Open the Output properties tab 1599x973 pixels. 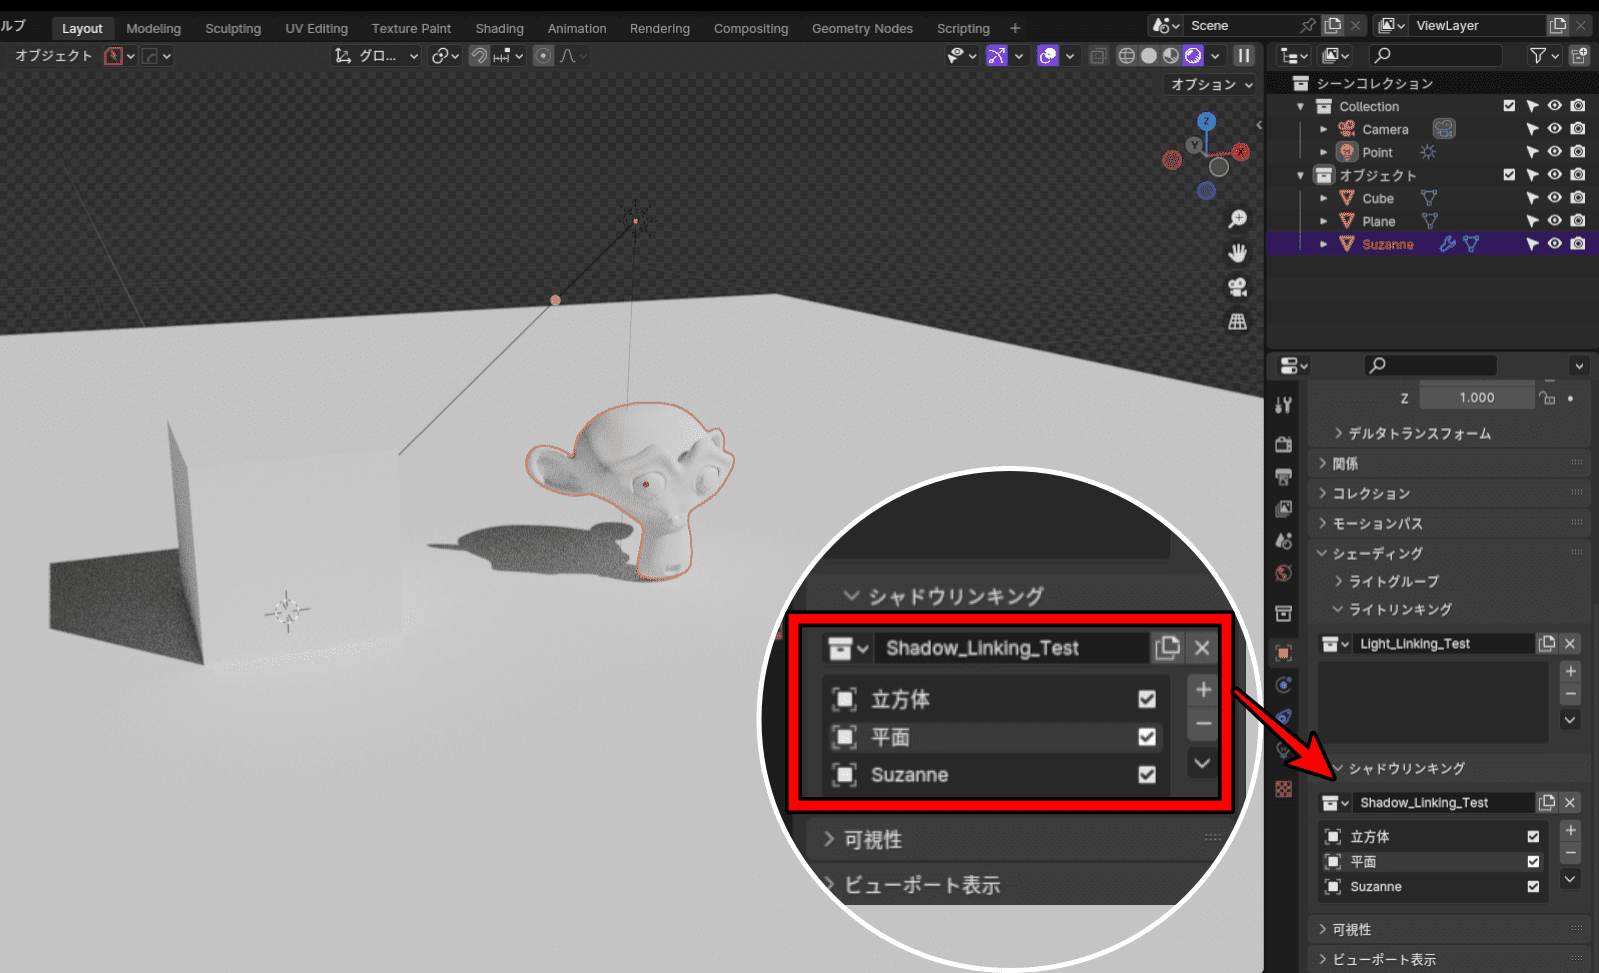click(1284, 476)
